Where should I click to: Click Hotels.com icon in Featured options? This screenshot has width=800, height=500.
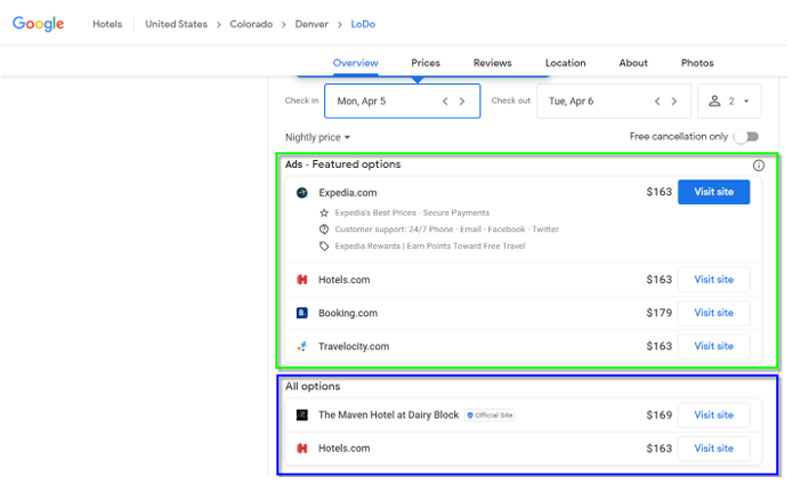click(302, 280)
